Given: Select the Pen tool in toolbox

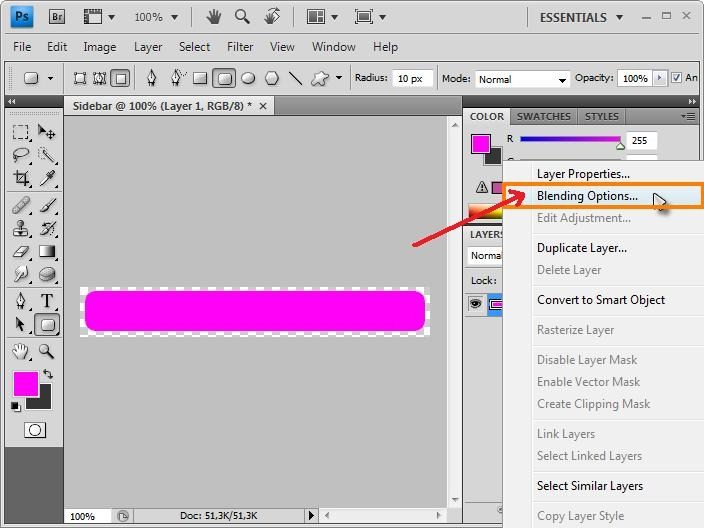Looking at the screenshot, I should [x=21, y=301].
